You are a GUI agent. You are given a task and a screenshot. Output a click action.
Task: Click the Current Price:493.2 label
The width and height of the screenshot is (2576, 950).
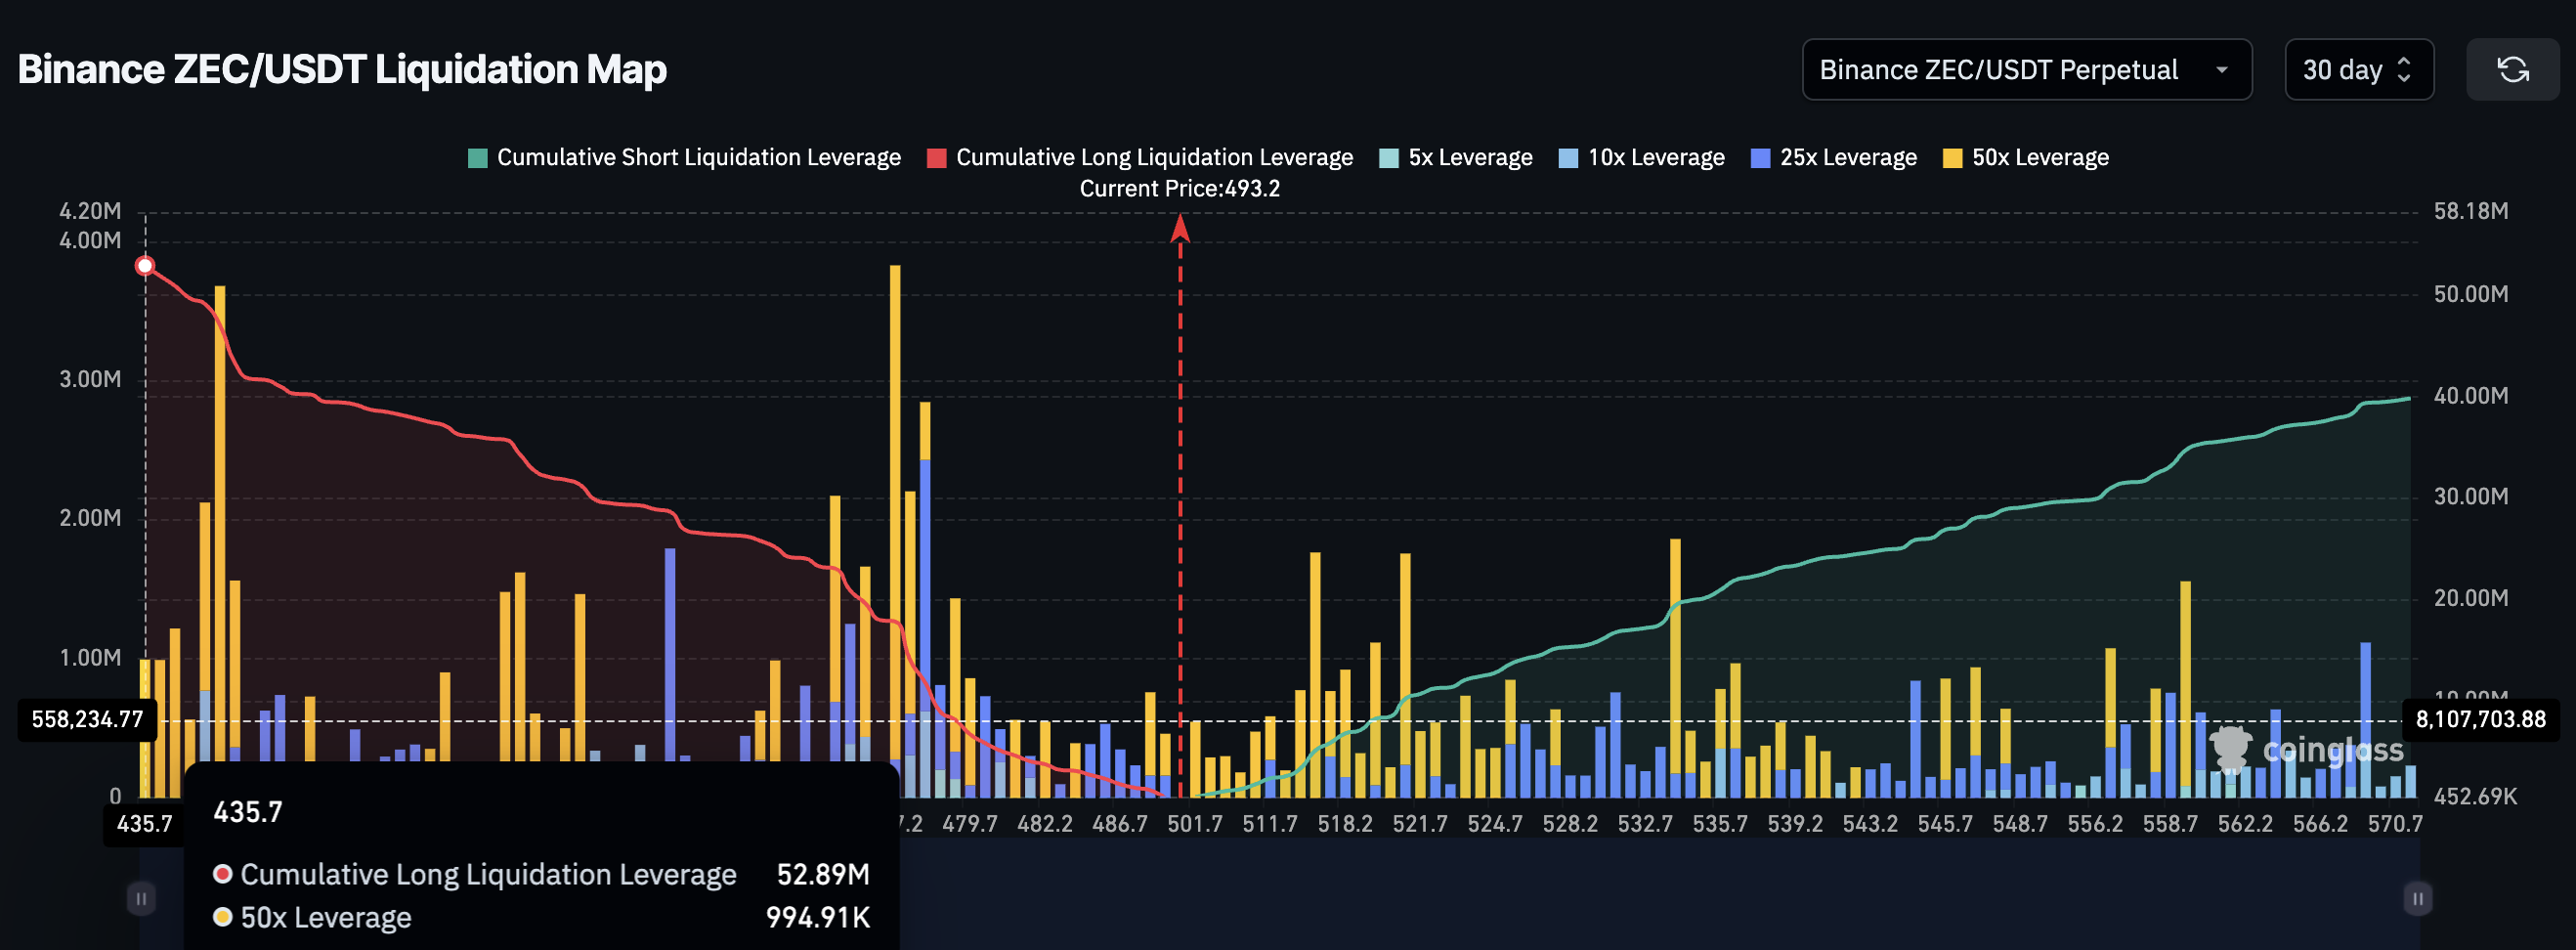1180,188
